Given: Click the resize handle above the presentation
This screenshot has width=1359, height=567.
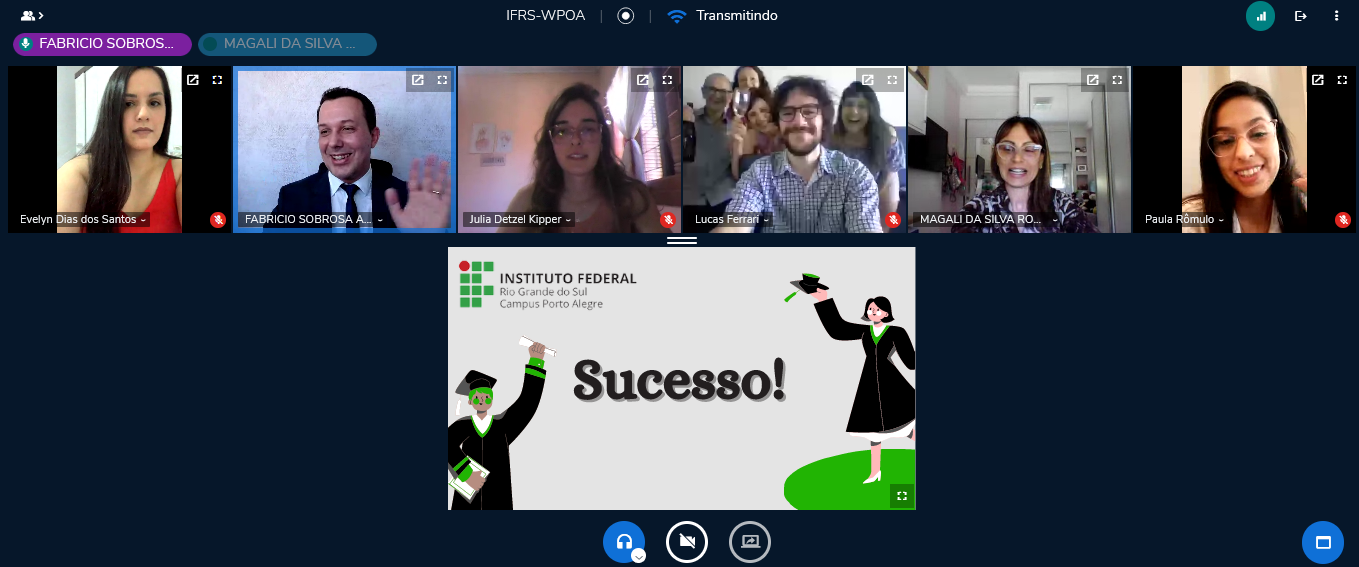Looking at the screenshot, I should coord(681,240).
